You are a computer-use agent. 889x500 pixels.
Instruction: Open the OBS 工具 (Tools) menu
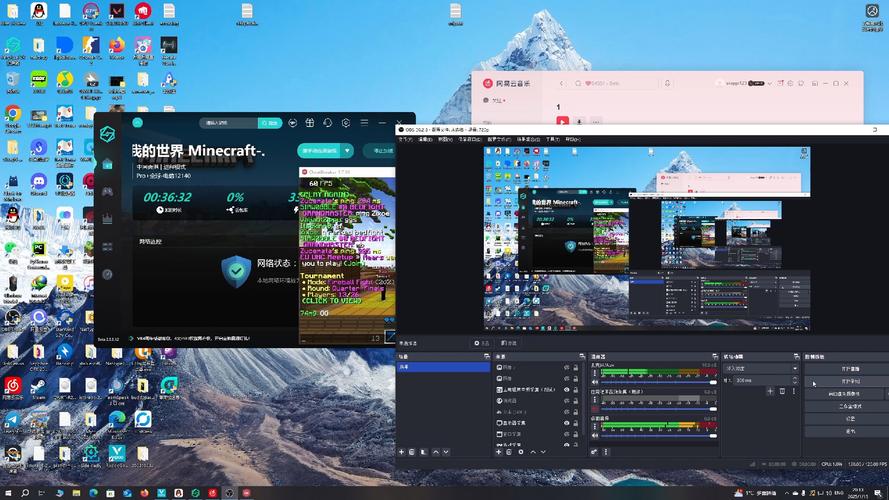[553, 139]
